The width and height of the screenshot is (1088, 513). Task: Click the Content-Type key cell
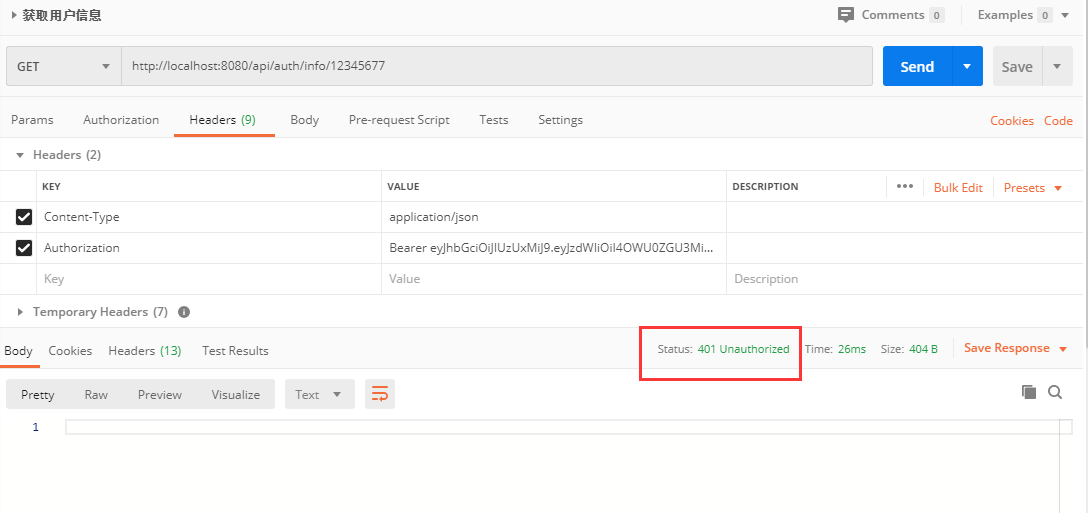coord(209,217)
